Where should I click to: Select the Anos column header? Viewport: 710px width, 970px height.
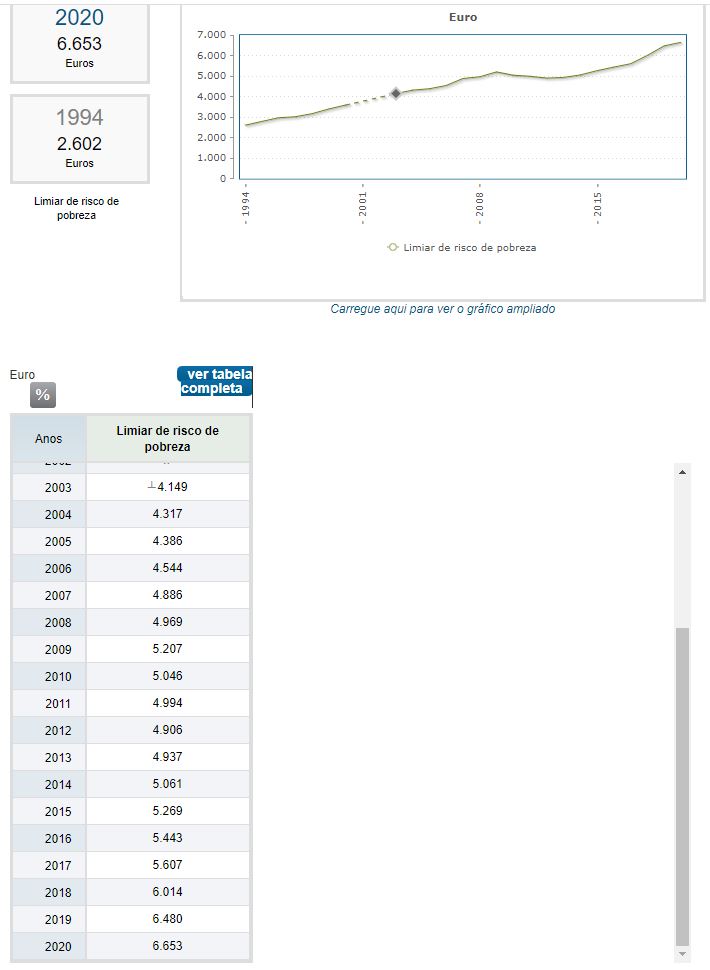pyautogui.click(x=48, y=439)
